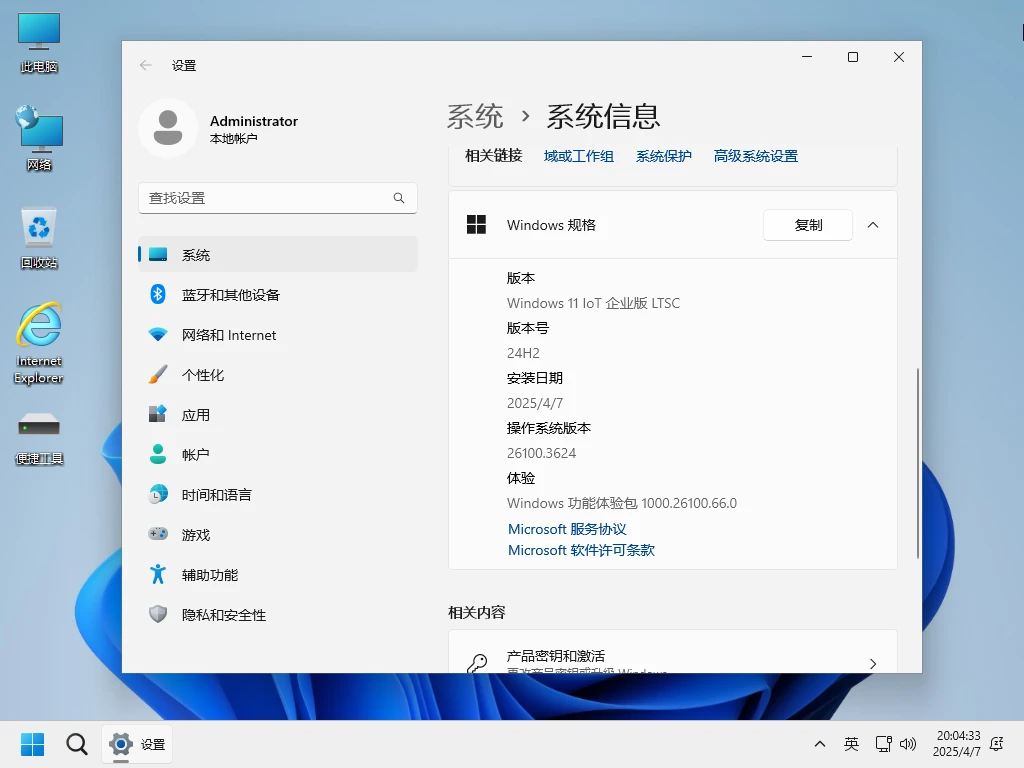Open Microsoft 服务协议 link
This screenshot has width=1024, height=768.
tap(567, 529)
